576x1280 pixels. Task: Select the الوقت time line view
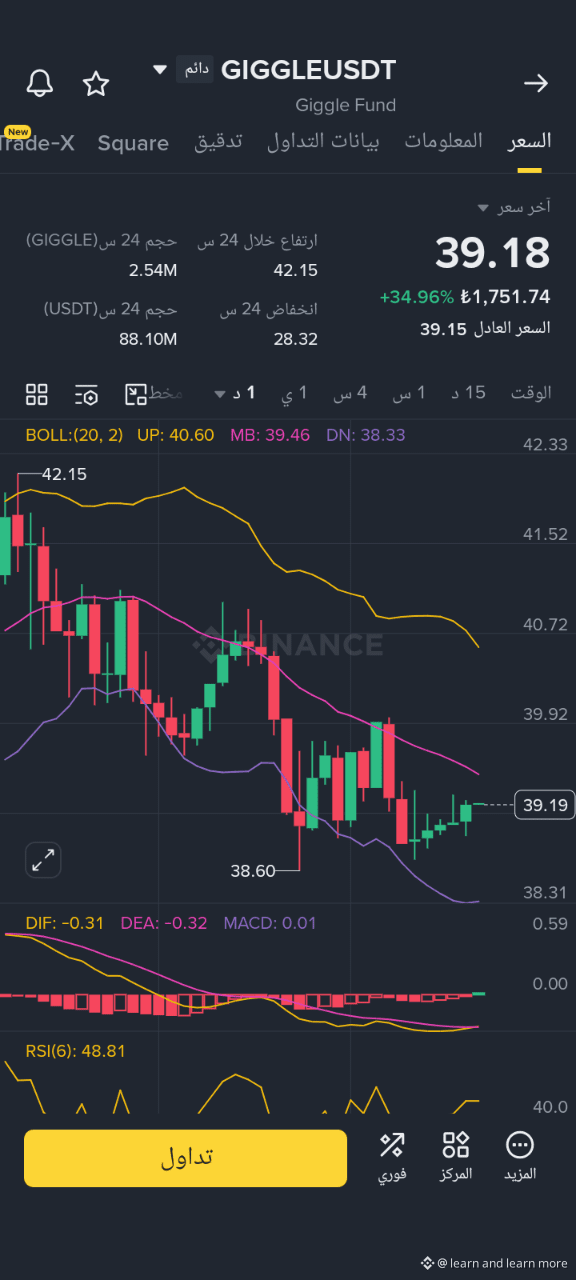click(531, 393)
